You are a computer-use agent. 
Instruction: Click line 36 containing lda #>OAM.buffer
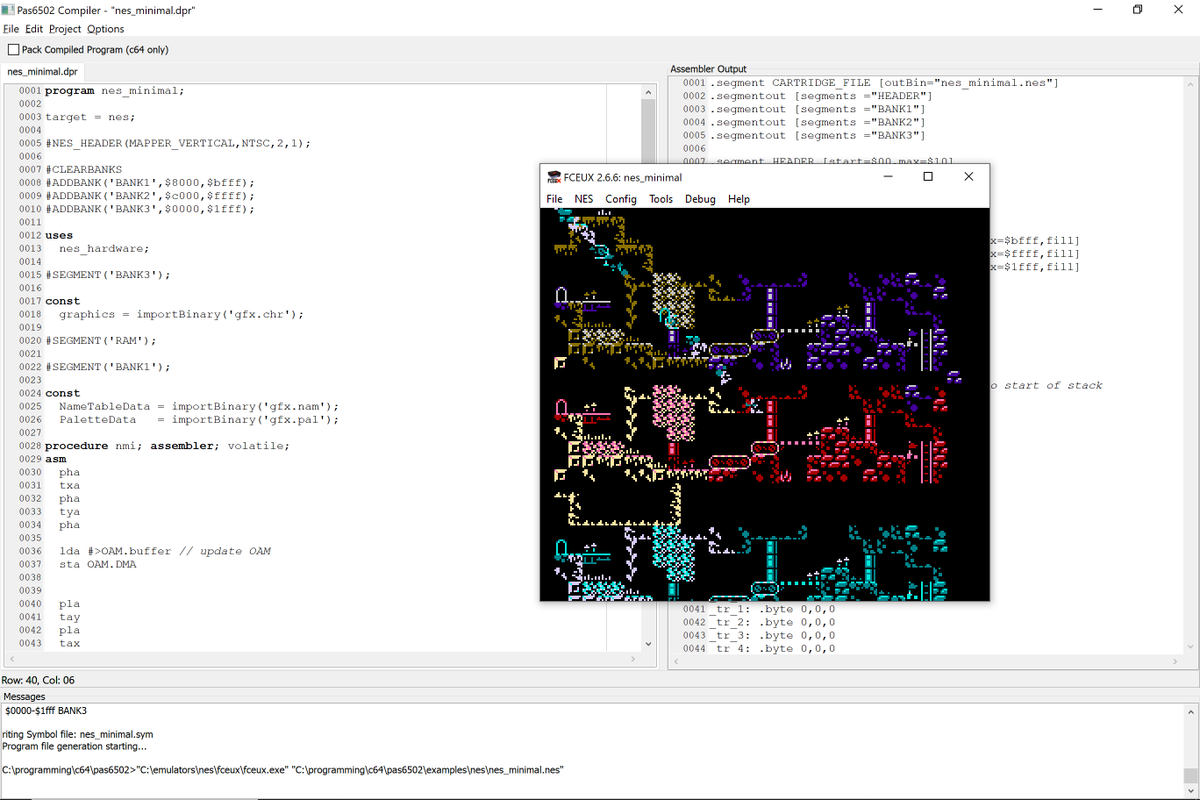click(x=150, y=550)
